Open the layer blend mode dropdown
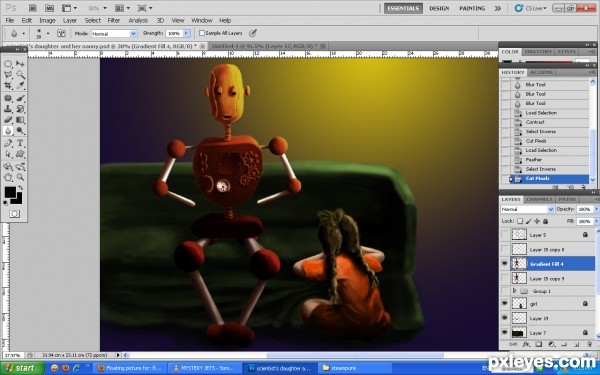600x375 pixels. tap(527, 209)
